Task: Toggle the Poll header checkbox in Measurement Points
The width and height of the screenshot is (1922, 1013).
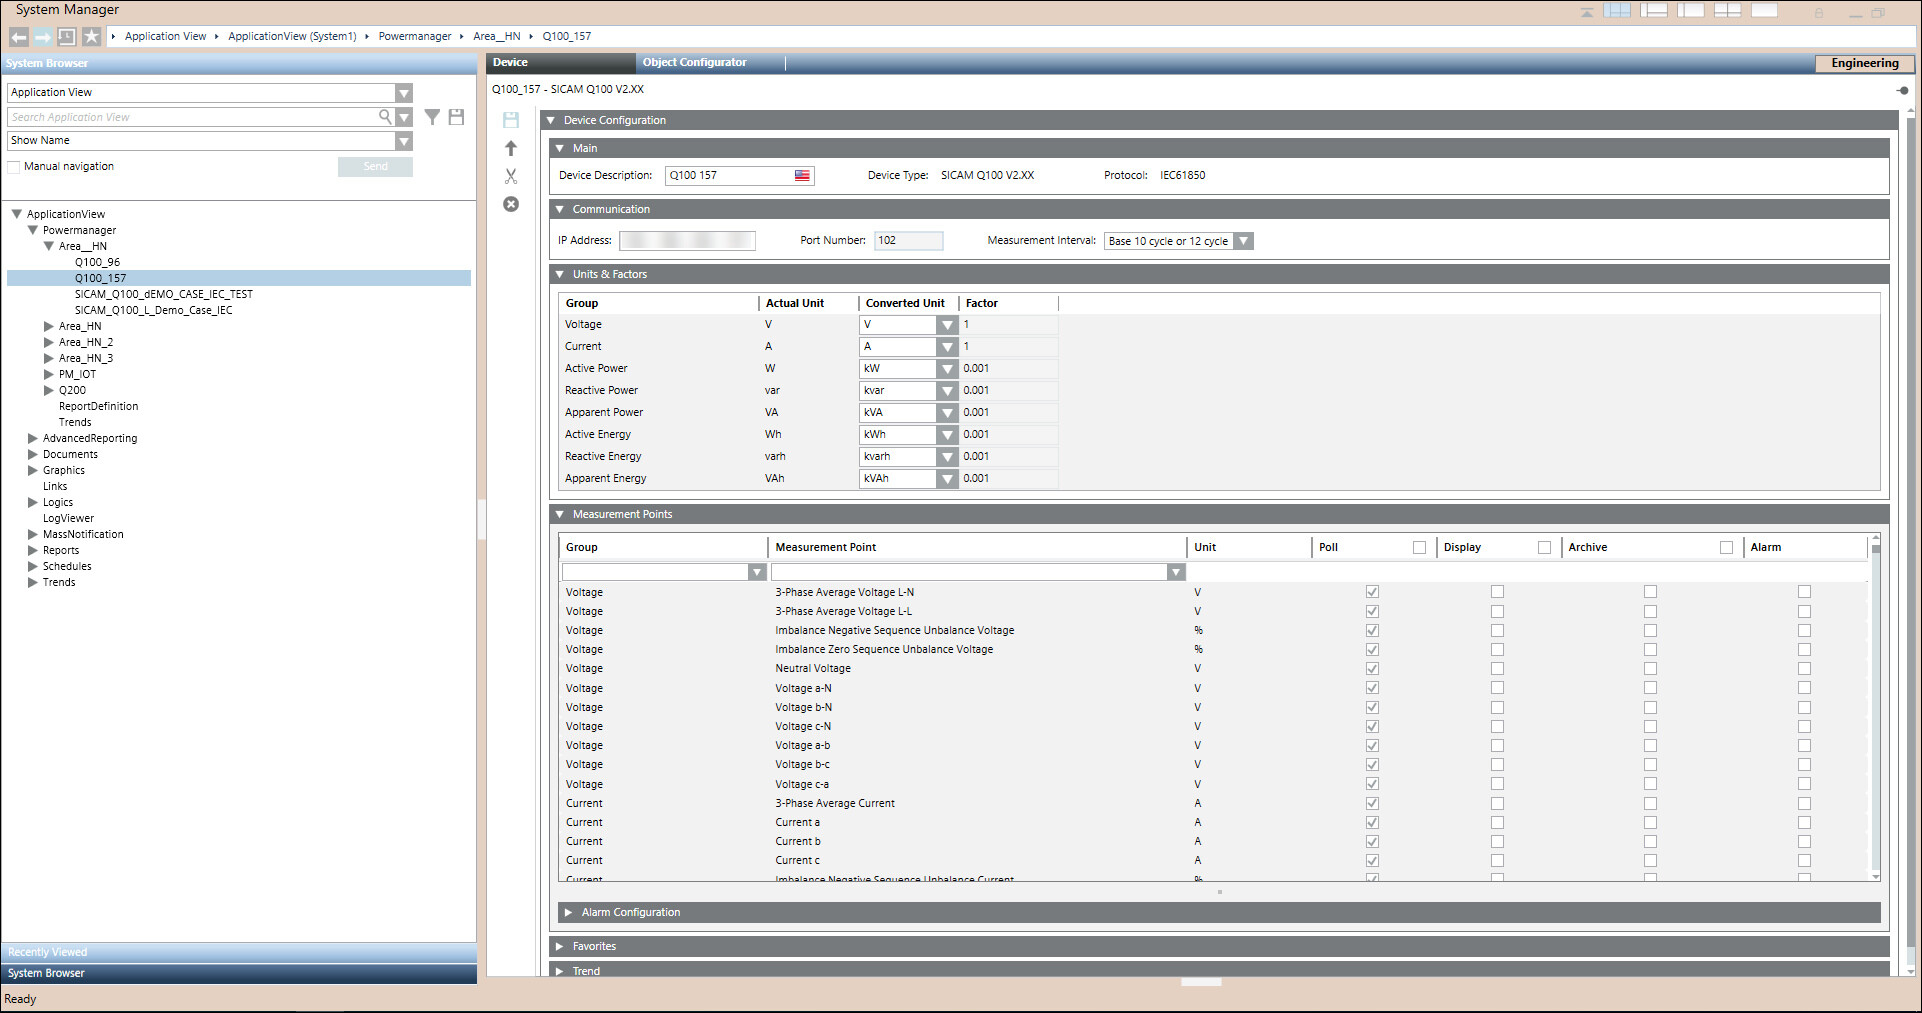Action: click(x=1419, y=547)
